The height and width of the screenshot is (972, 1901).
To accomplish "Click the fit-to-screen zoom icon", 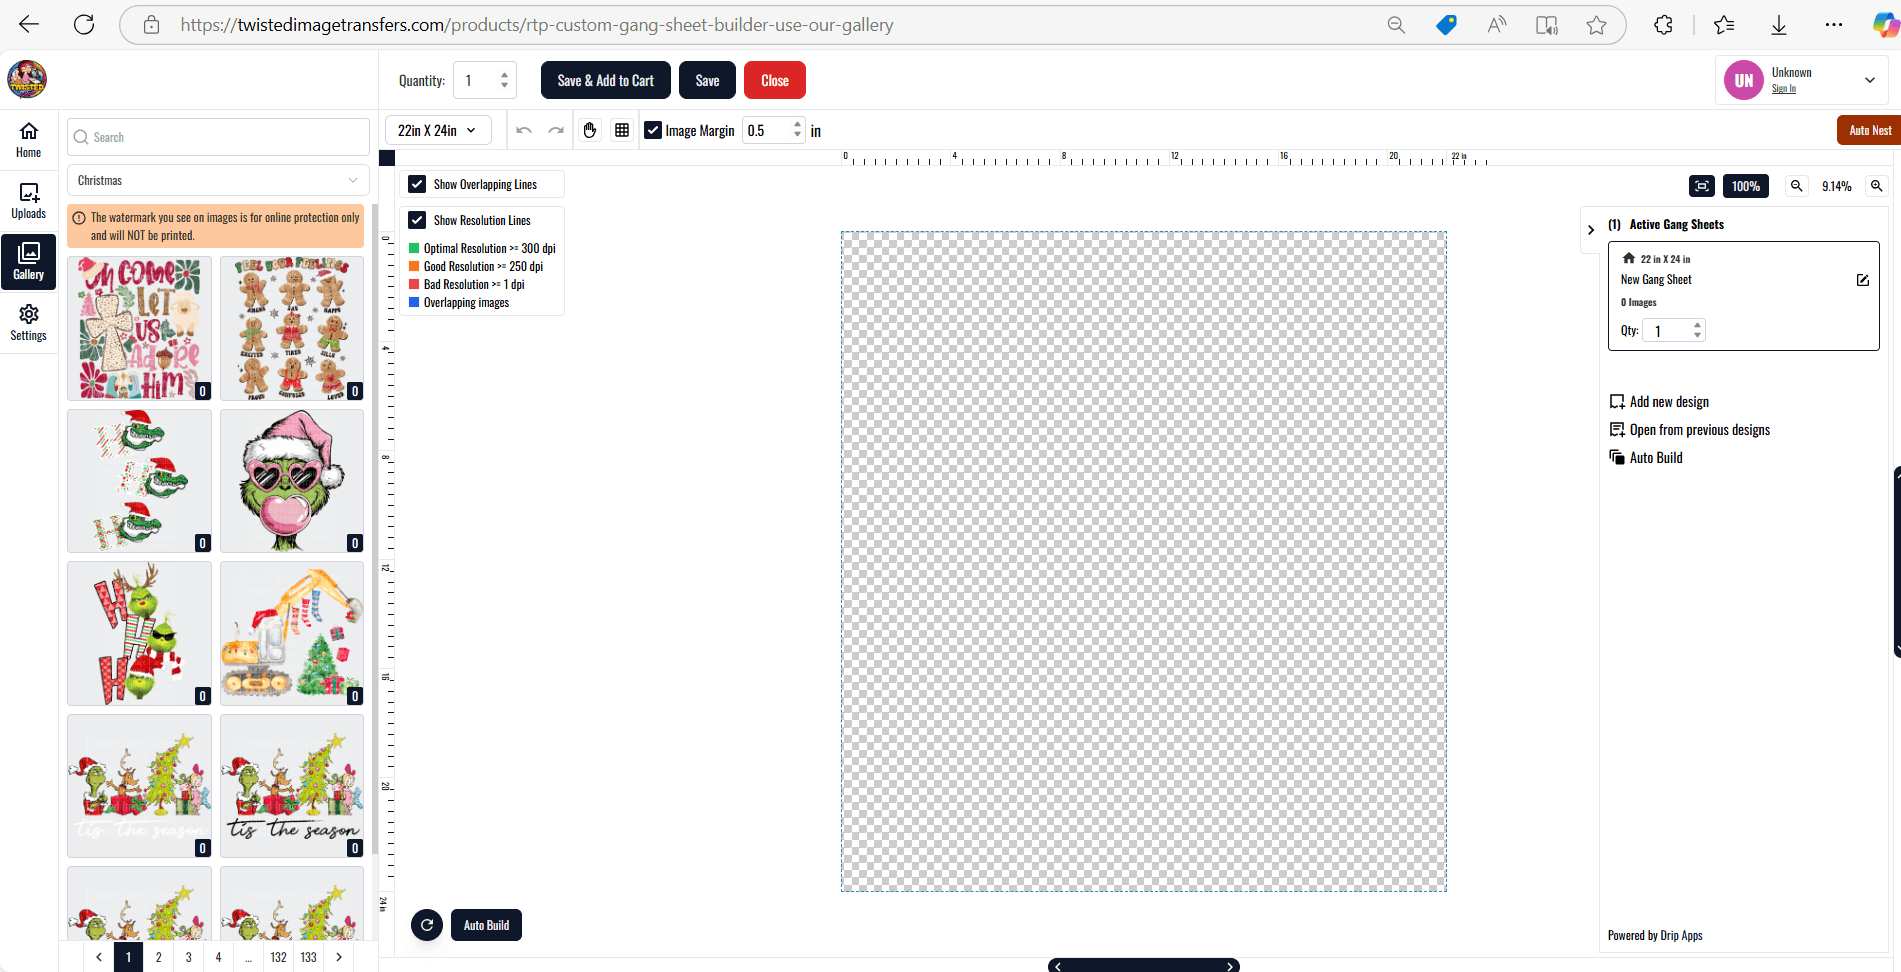I will (1701, 186).
